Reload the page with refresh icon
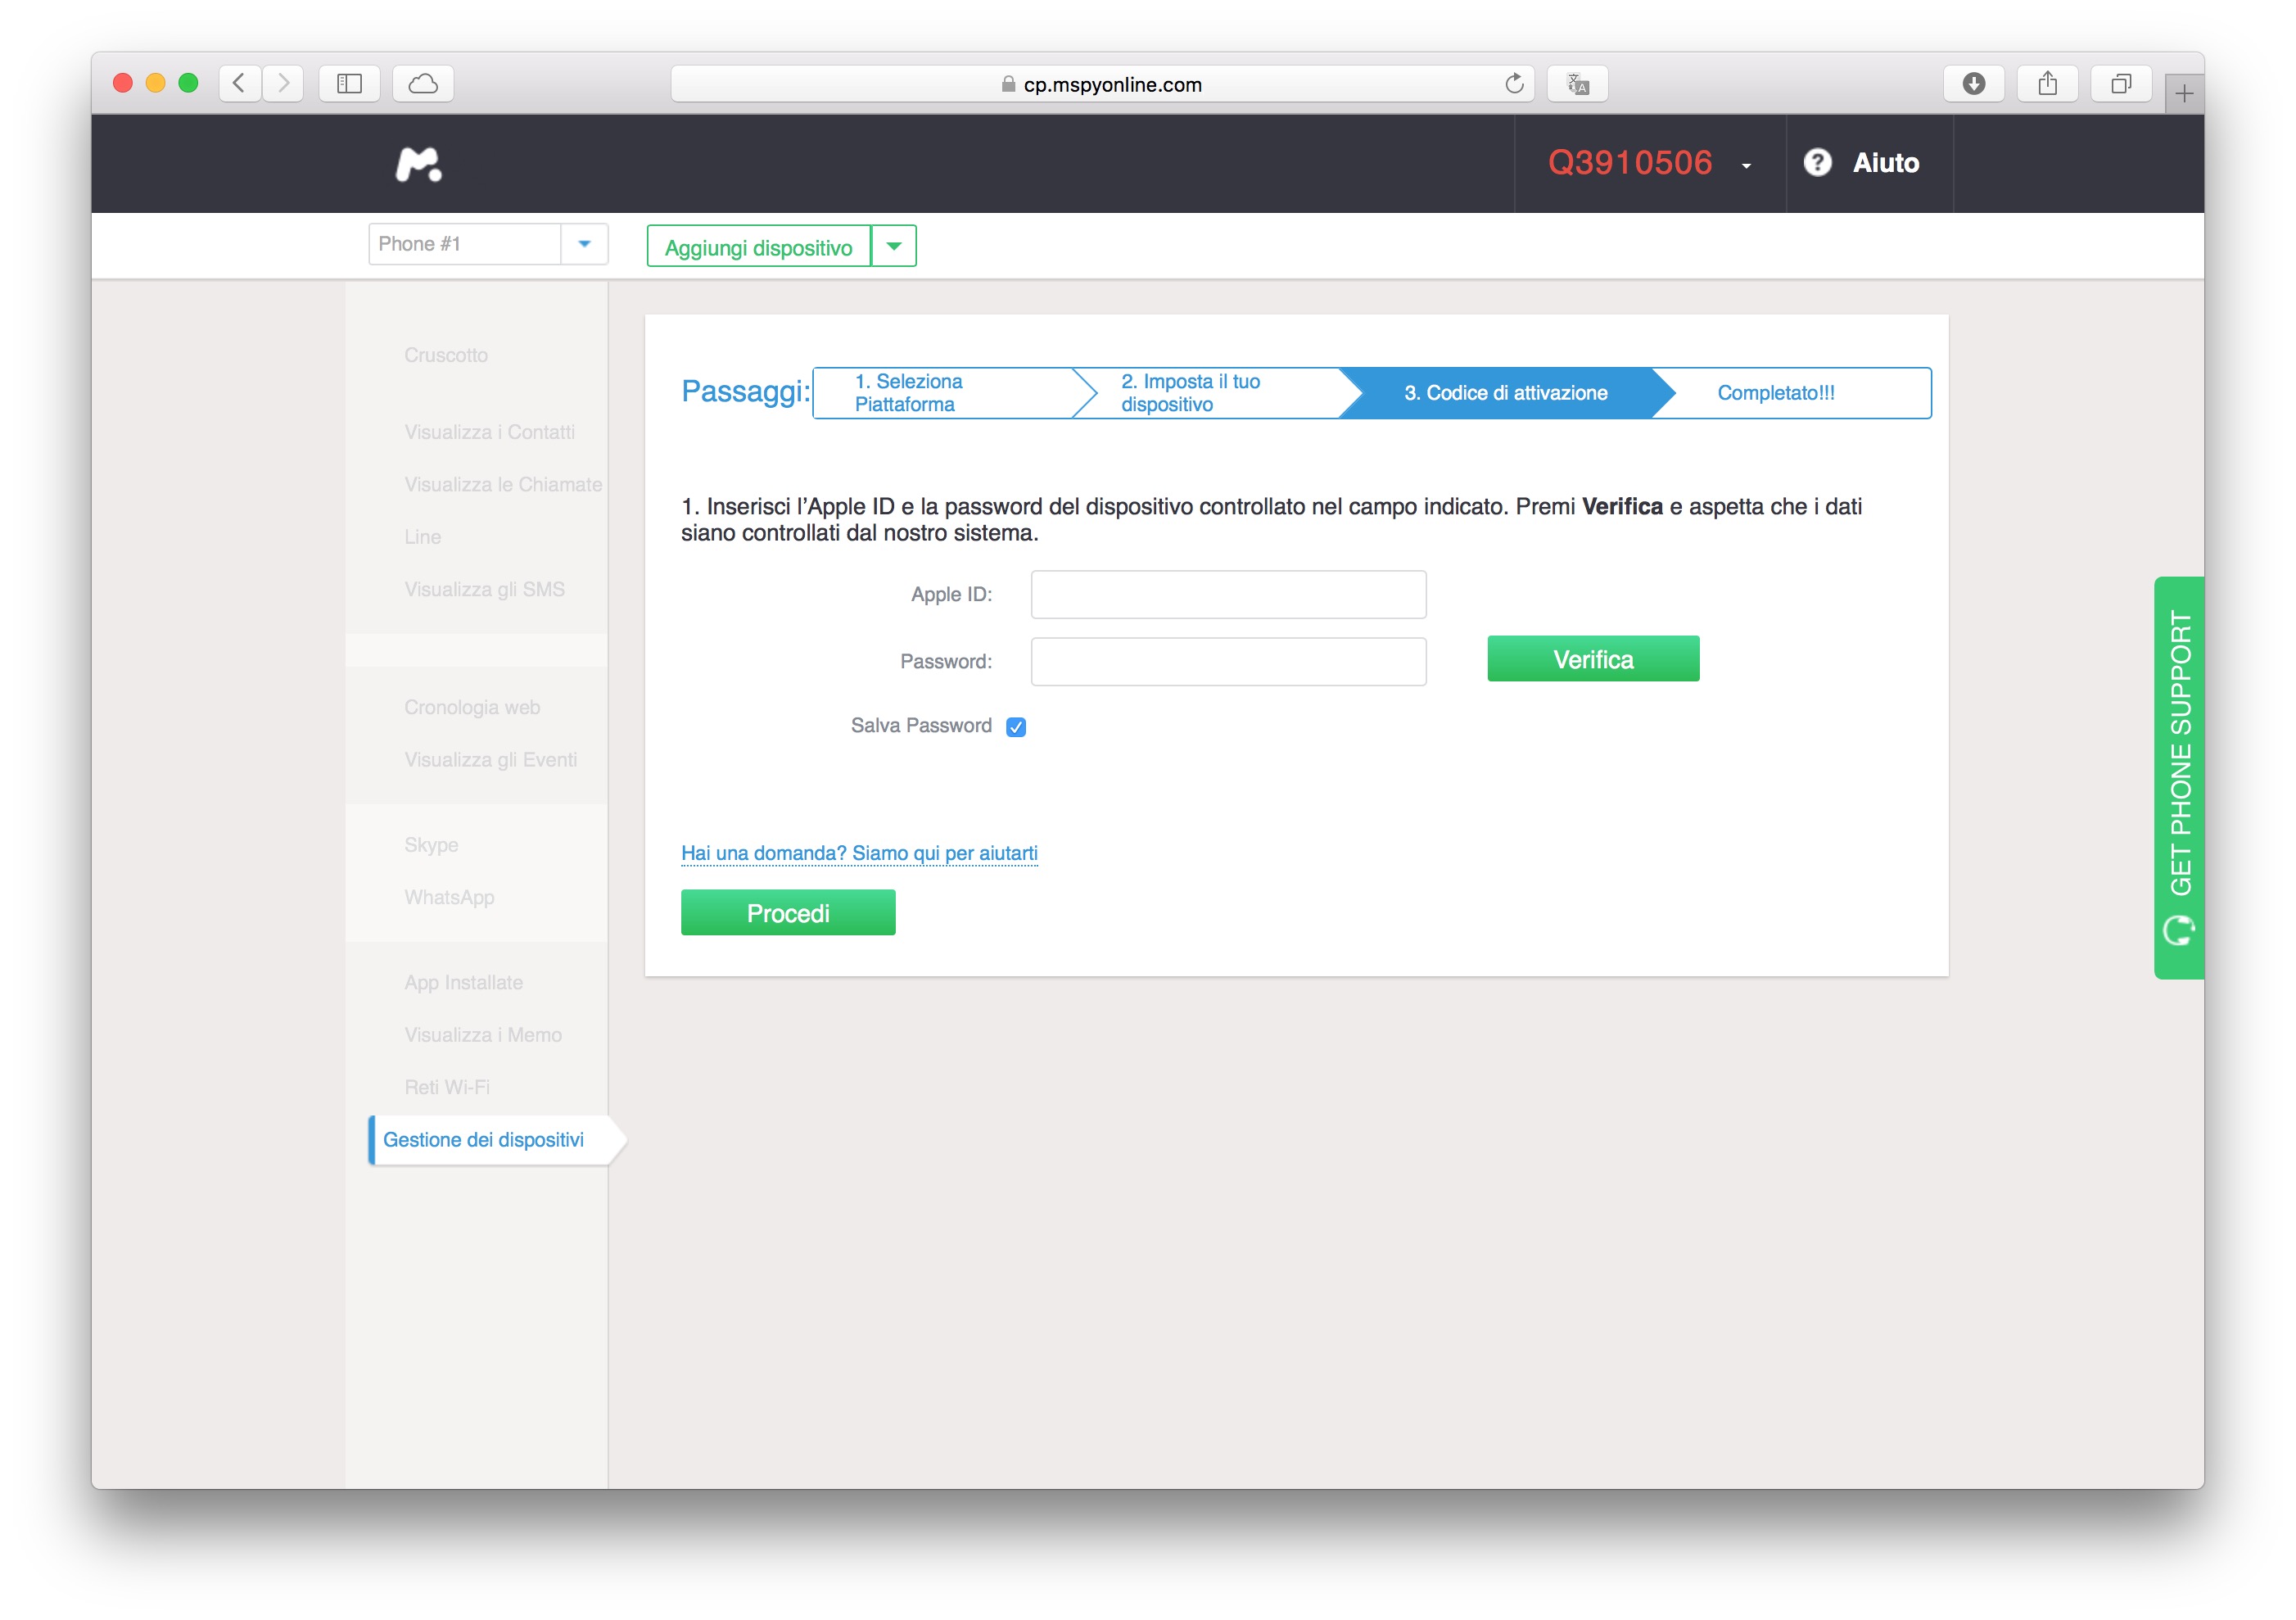The width and height of the screenshot is (2296, 1620). (1513, 84)
